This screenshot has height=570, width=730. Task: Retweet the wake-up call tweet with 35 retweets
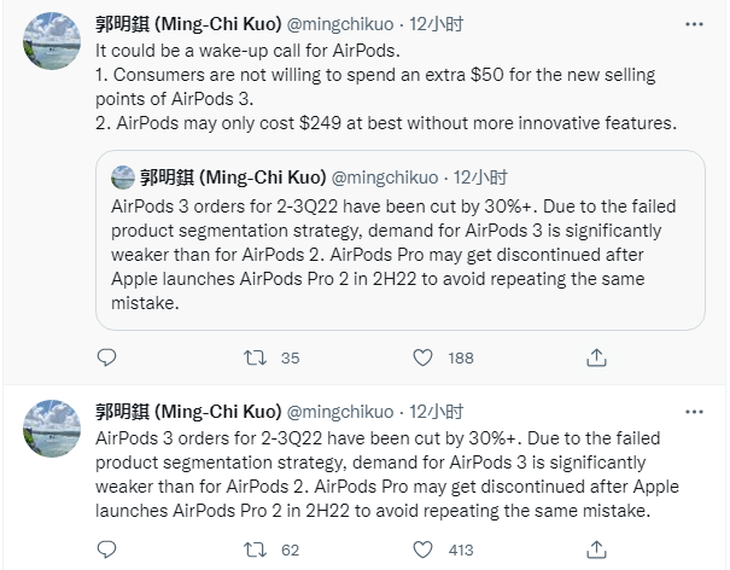tap(255, 358)
